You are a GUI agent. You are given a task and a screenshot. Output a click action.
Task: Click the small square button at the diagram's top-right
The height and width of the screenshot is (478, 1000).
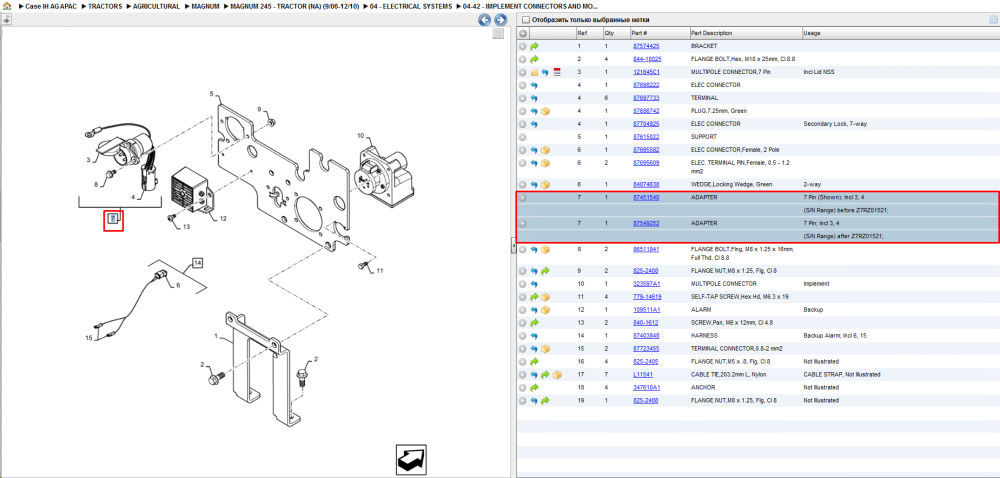coord(499,34)
